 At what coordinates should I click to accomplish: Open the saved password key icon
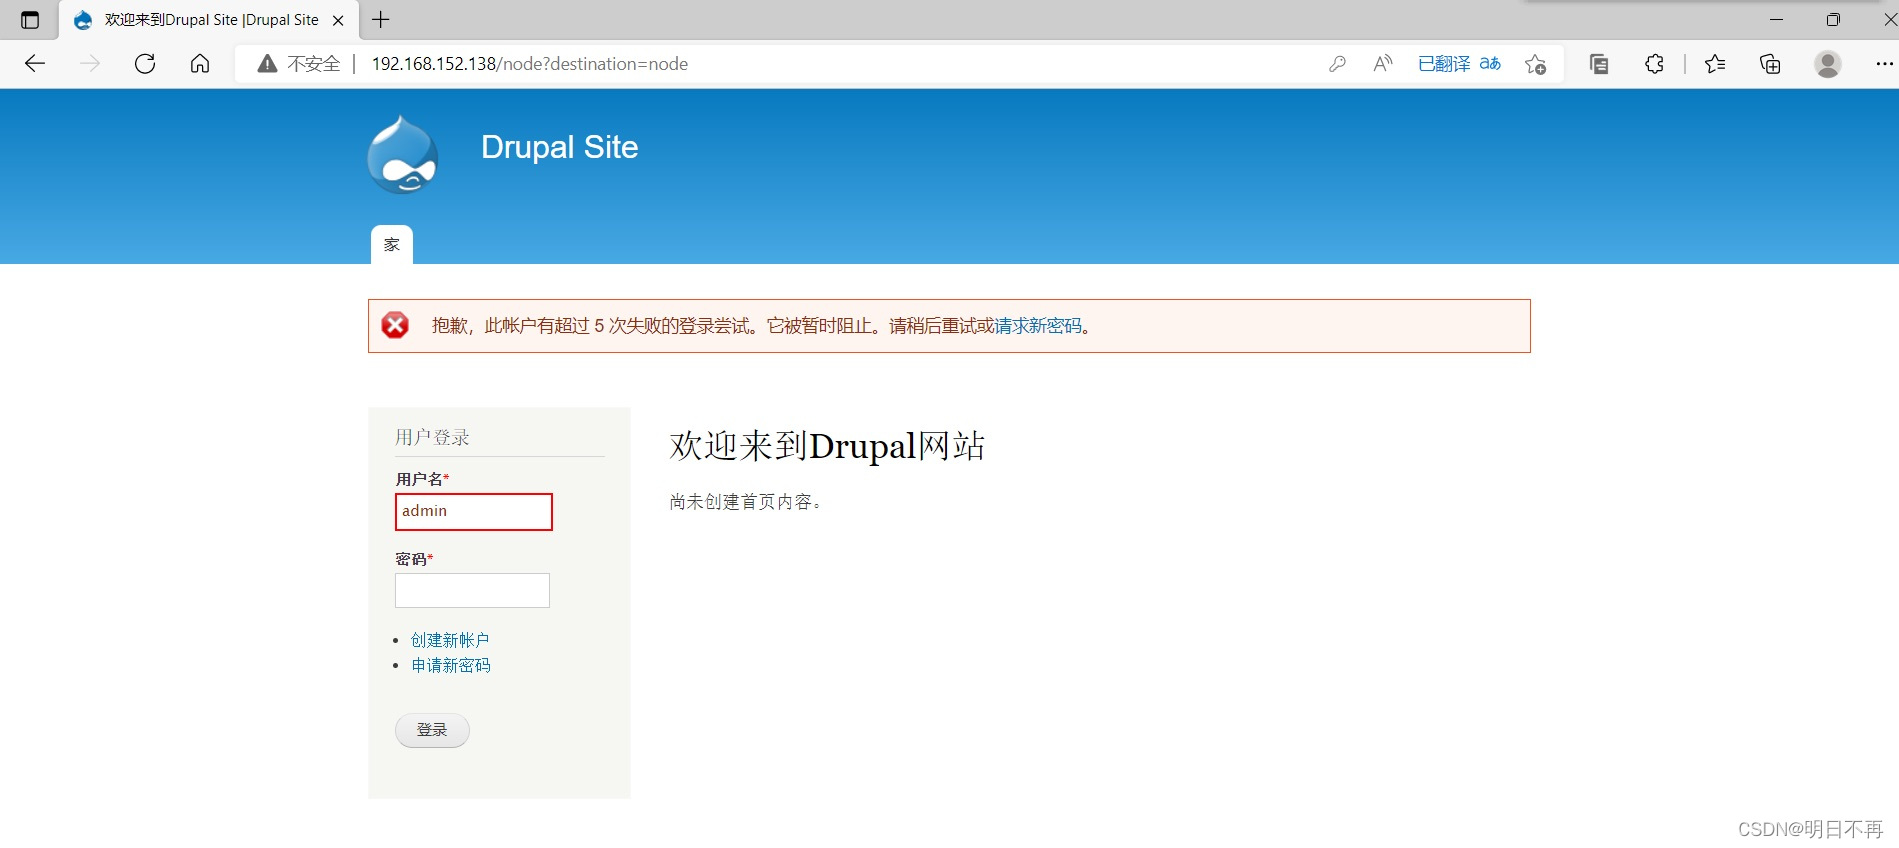(1337, 64)
